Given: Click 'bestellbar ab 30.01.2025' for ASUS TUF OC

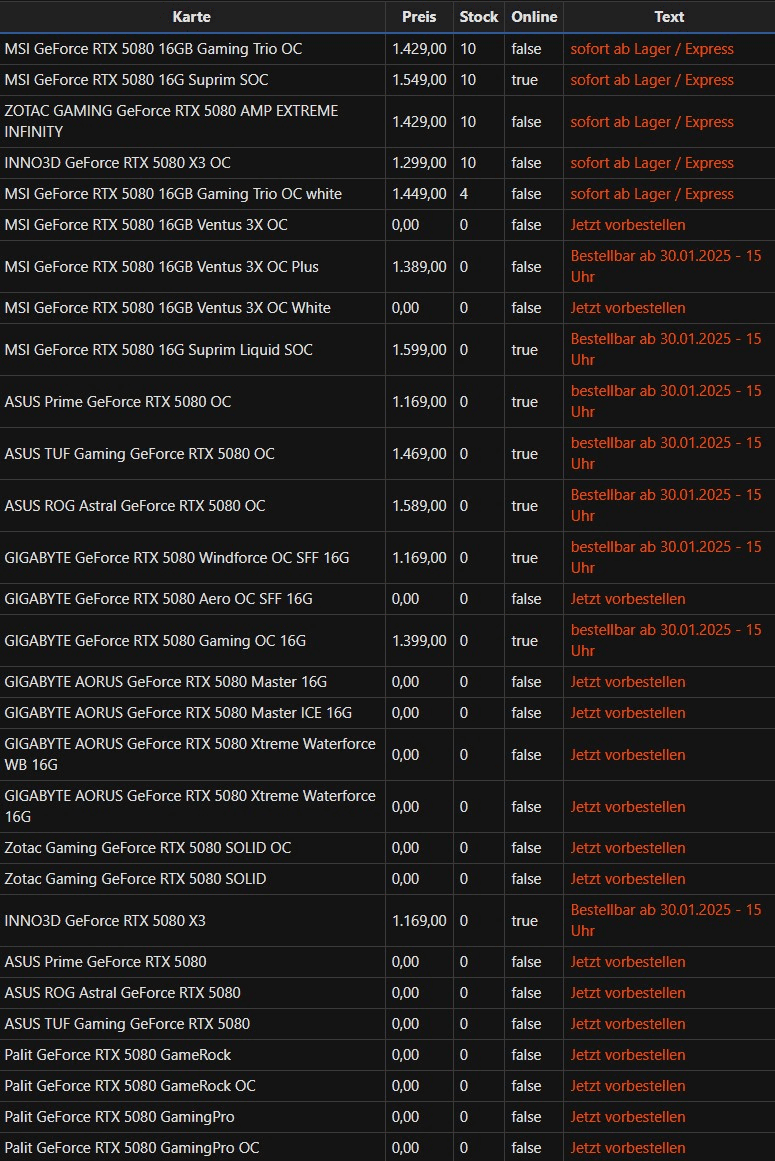Looking at the screenshot, I should [x=665, y=452].
